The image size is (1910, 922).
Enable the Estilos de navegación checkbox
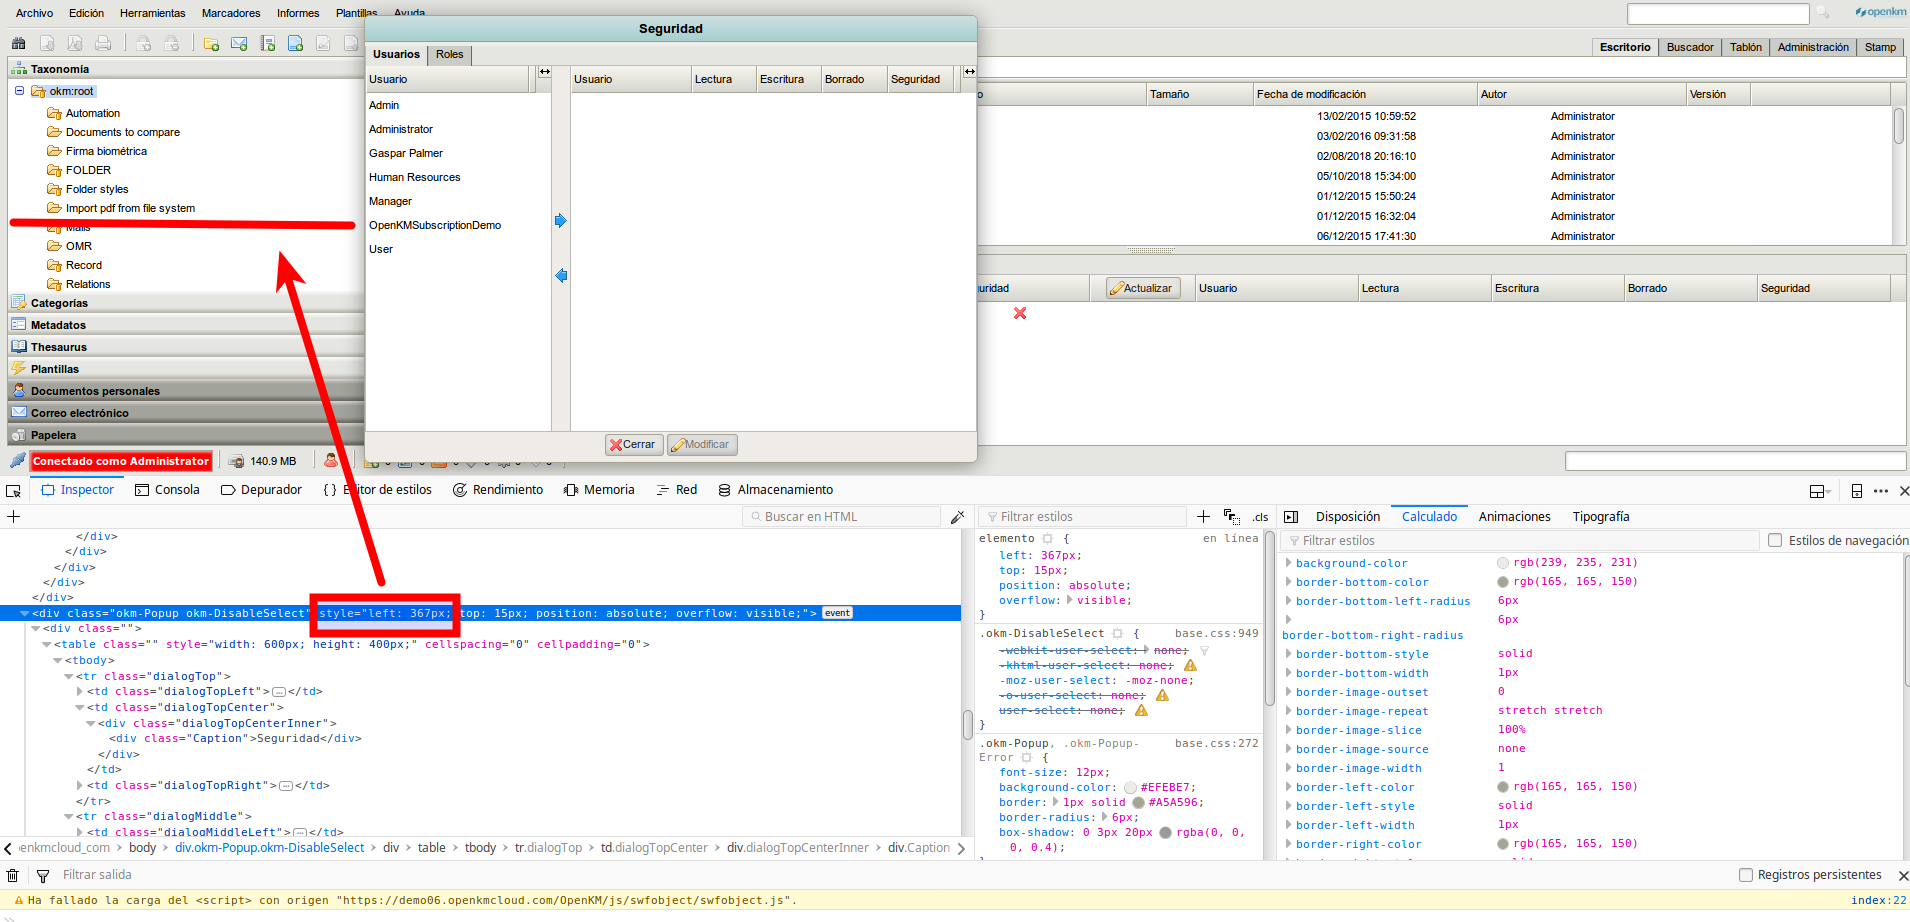(1775, 540)
